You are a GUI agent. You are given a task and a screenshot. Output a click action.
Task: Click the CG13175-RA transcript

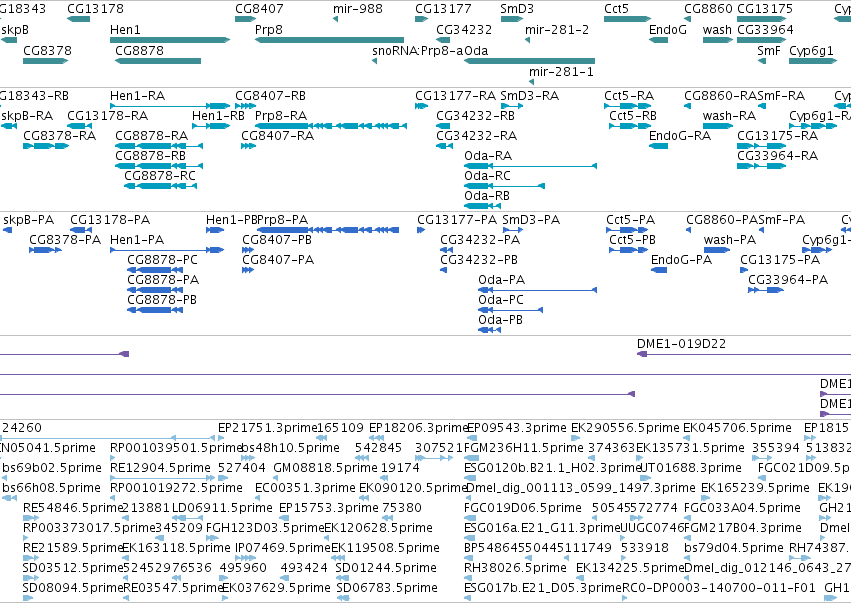[761, 146]
